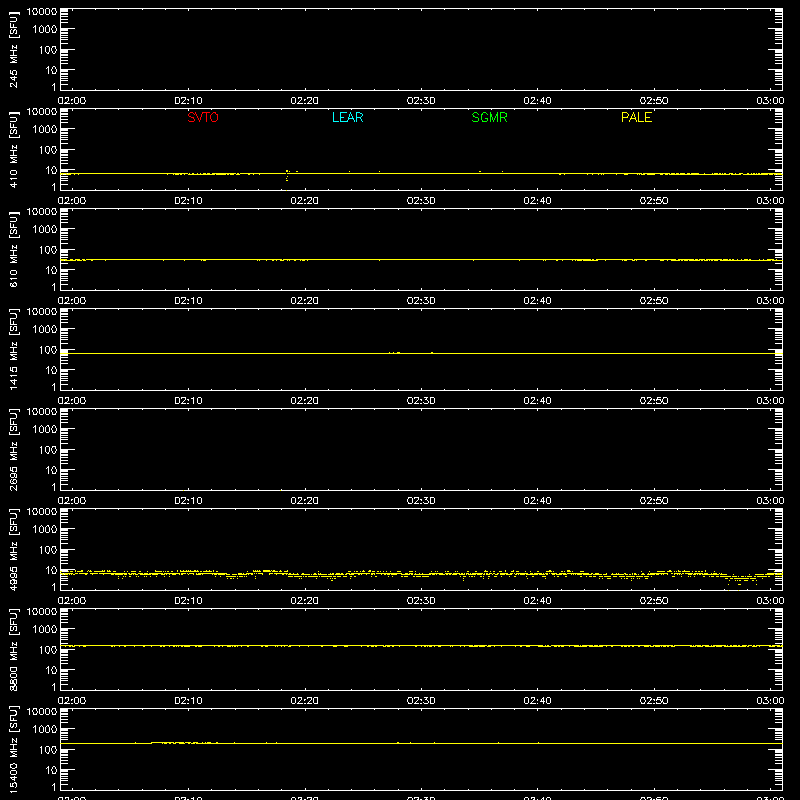Click 02:20 tick label below 8800 MHz panel

[x=305, y=701]
